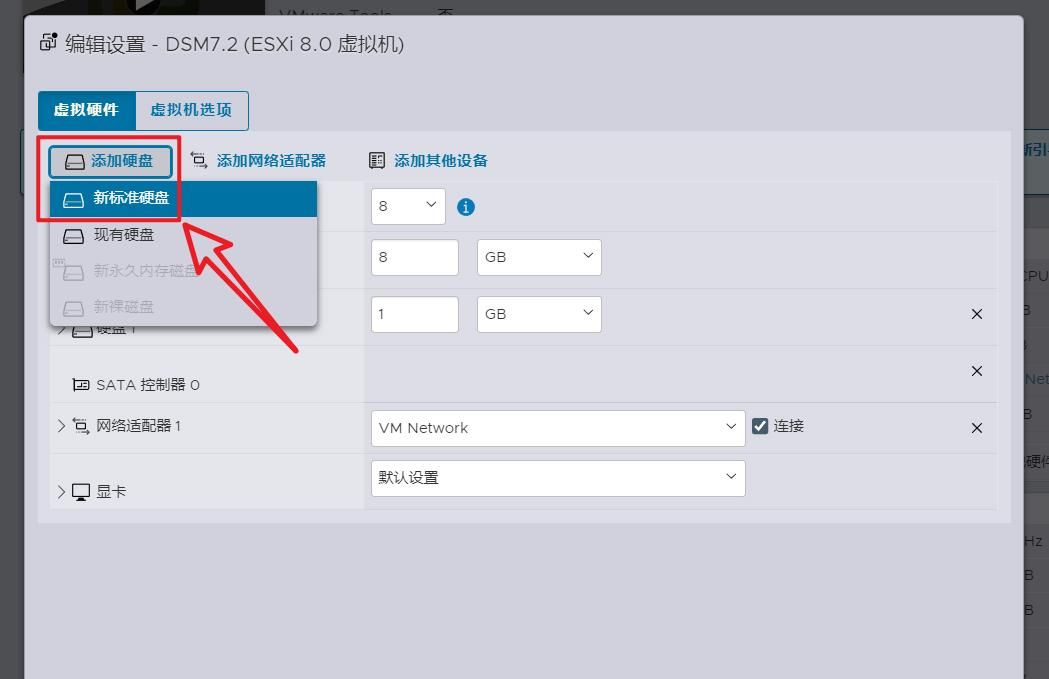Uncheck the network adapter Connect checkbox
This screenshot has height=679, width=1049.
coord(760,426)
